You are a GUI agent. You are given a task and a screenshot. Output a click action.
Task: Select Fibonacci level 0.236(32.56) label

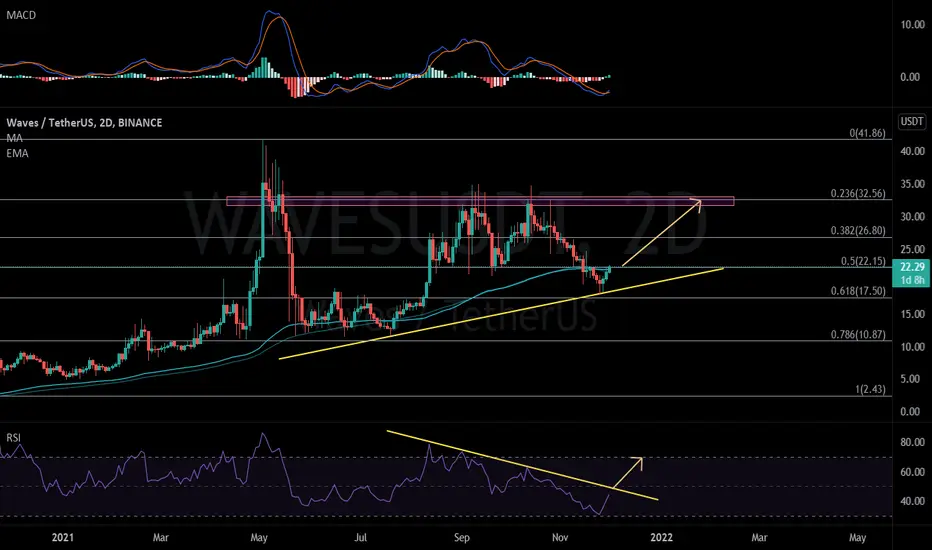coord(858,193)
